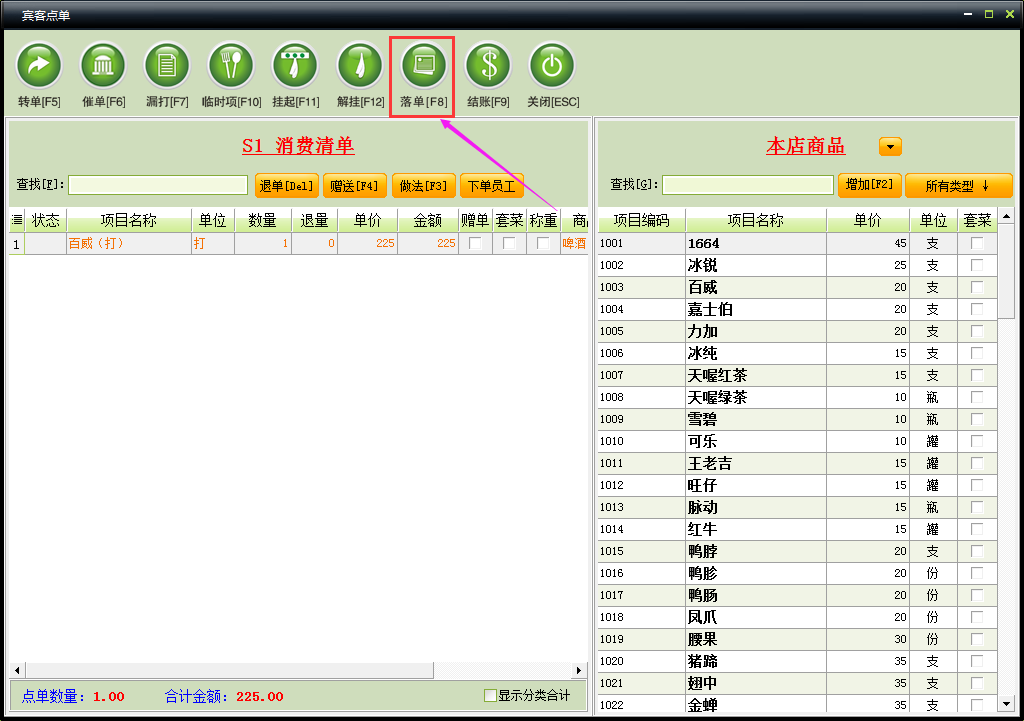Click the 项目编码 column header
This screenshot has height=721, width=1024.
pos(641,220)
